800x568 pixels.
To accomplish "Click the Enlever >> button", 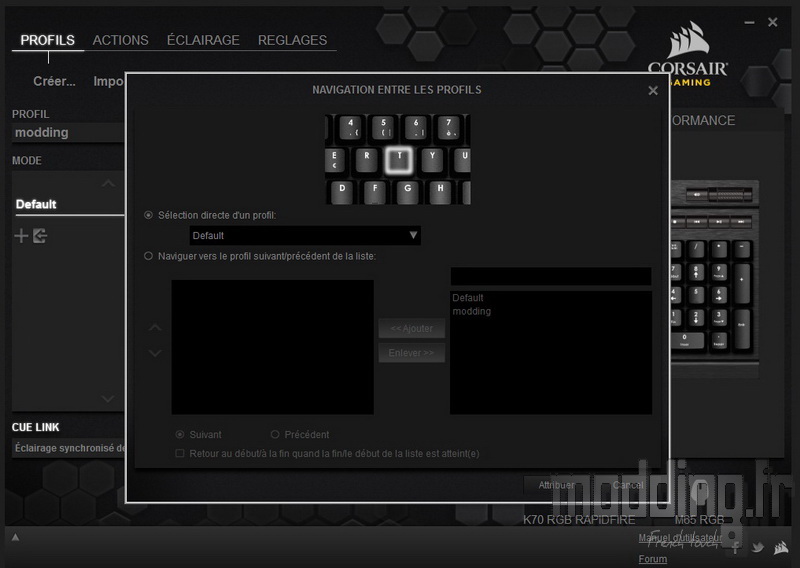I will [x=411, y=353].
